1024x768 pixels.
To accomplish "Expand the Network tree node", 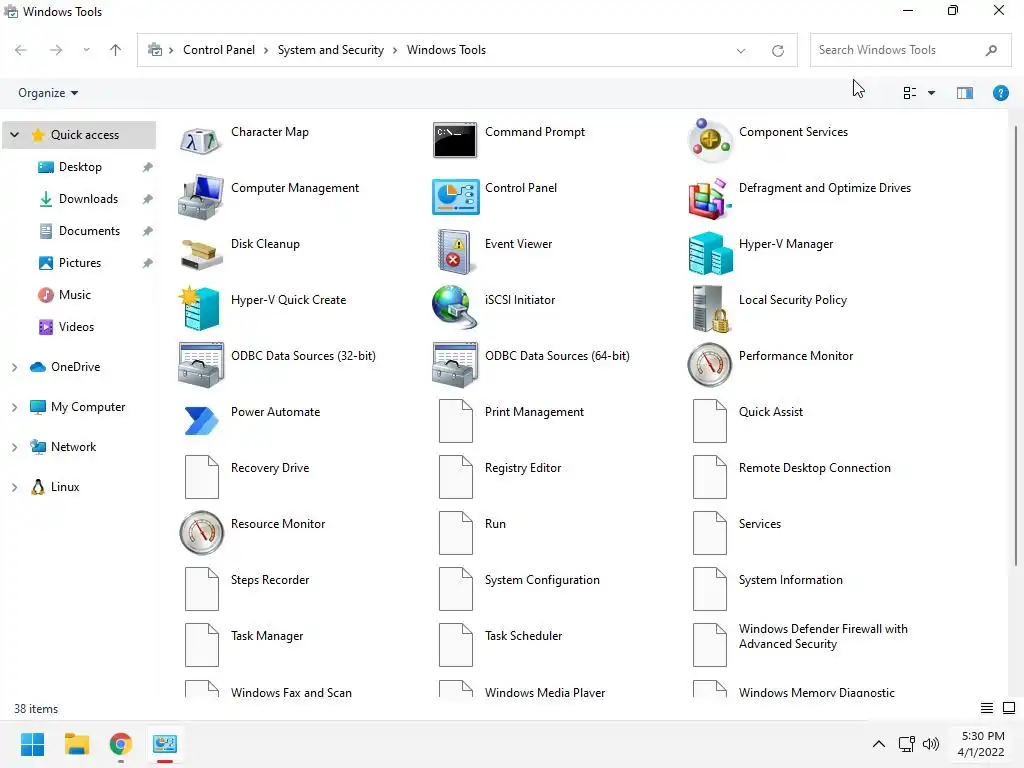I will pos(14,447).
